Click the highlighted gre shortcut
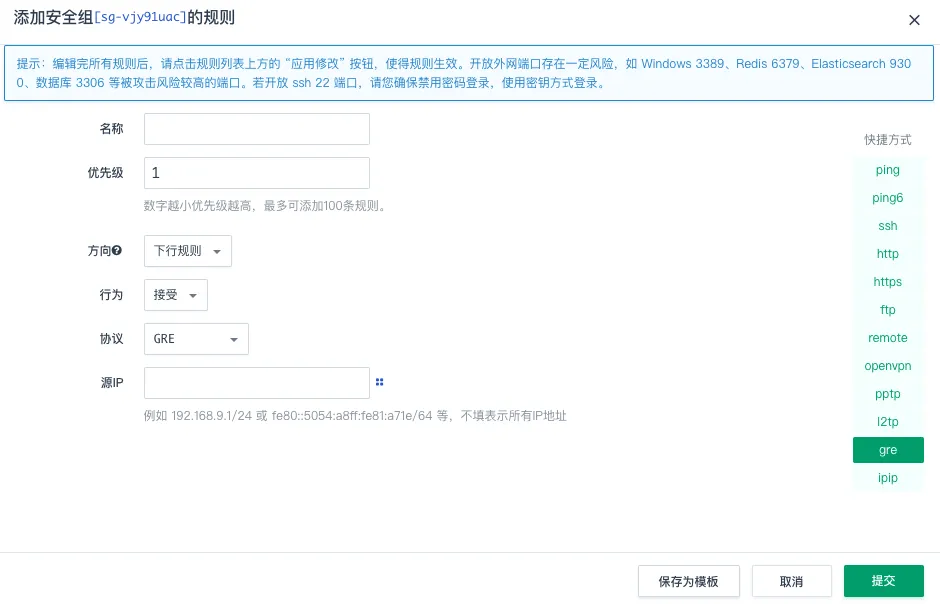The height and width of the screenshot is (604, 940). 887,450
